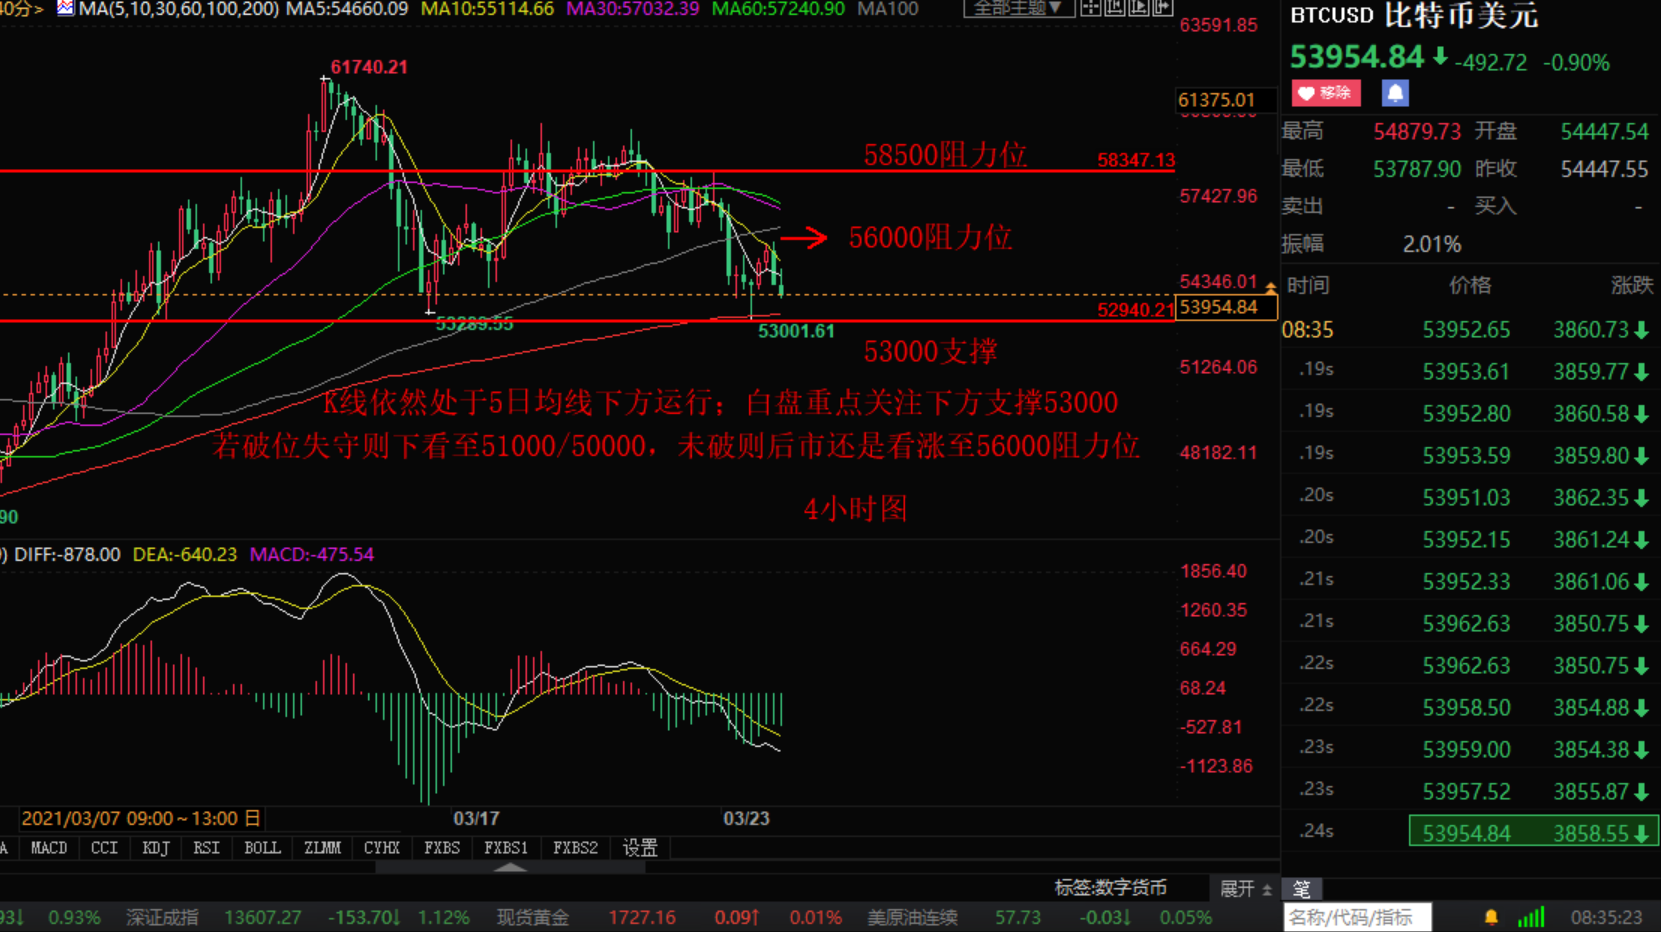Click the 美原油连续 ticker in bottom bar

913,918
